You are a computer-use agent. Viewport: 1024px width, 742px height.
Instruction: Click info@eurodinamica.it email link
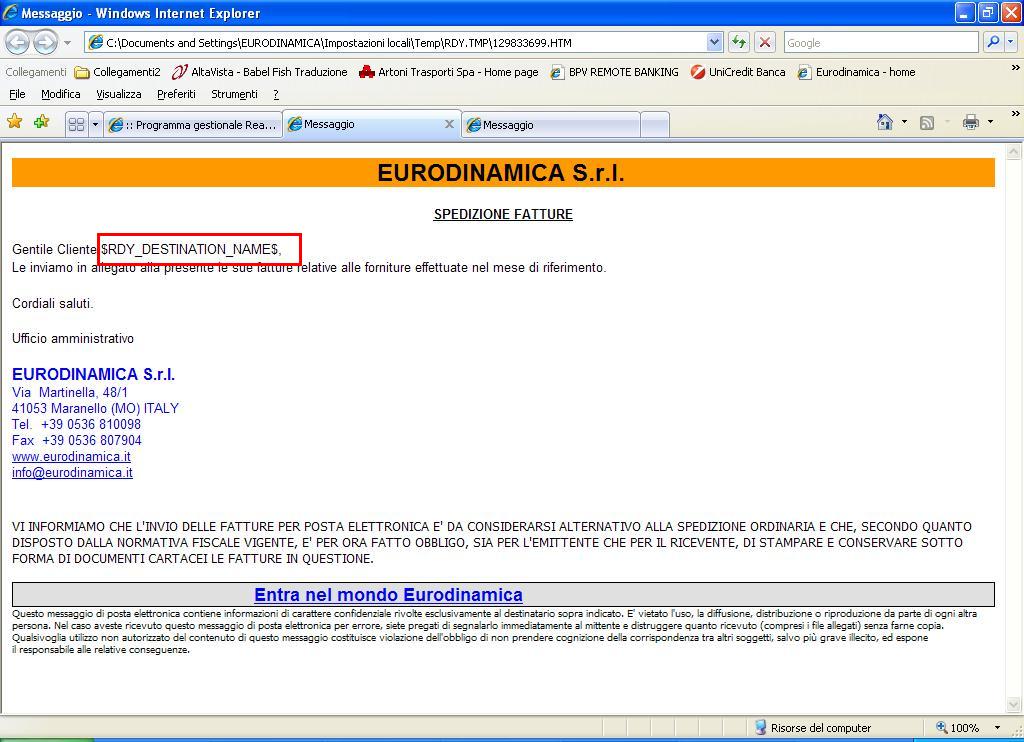tap(72, 472)
